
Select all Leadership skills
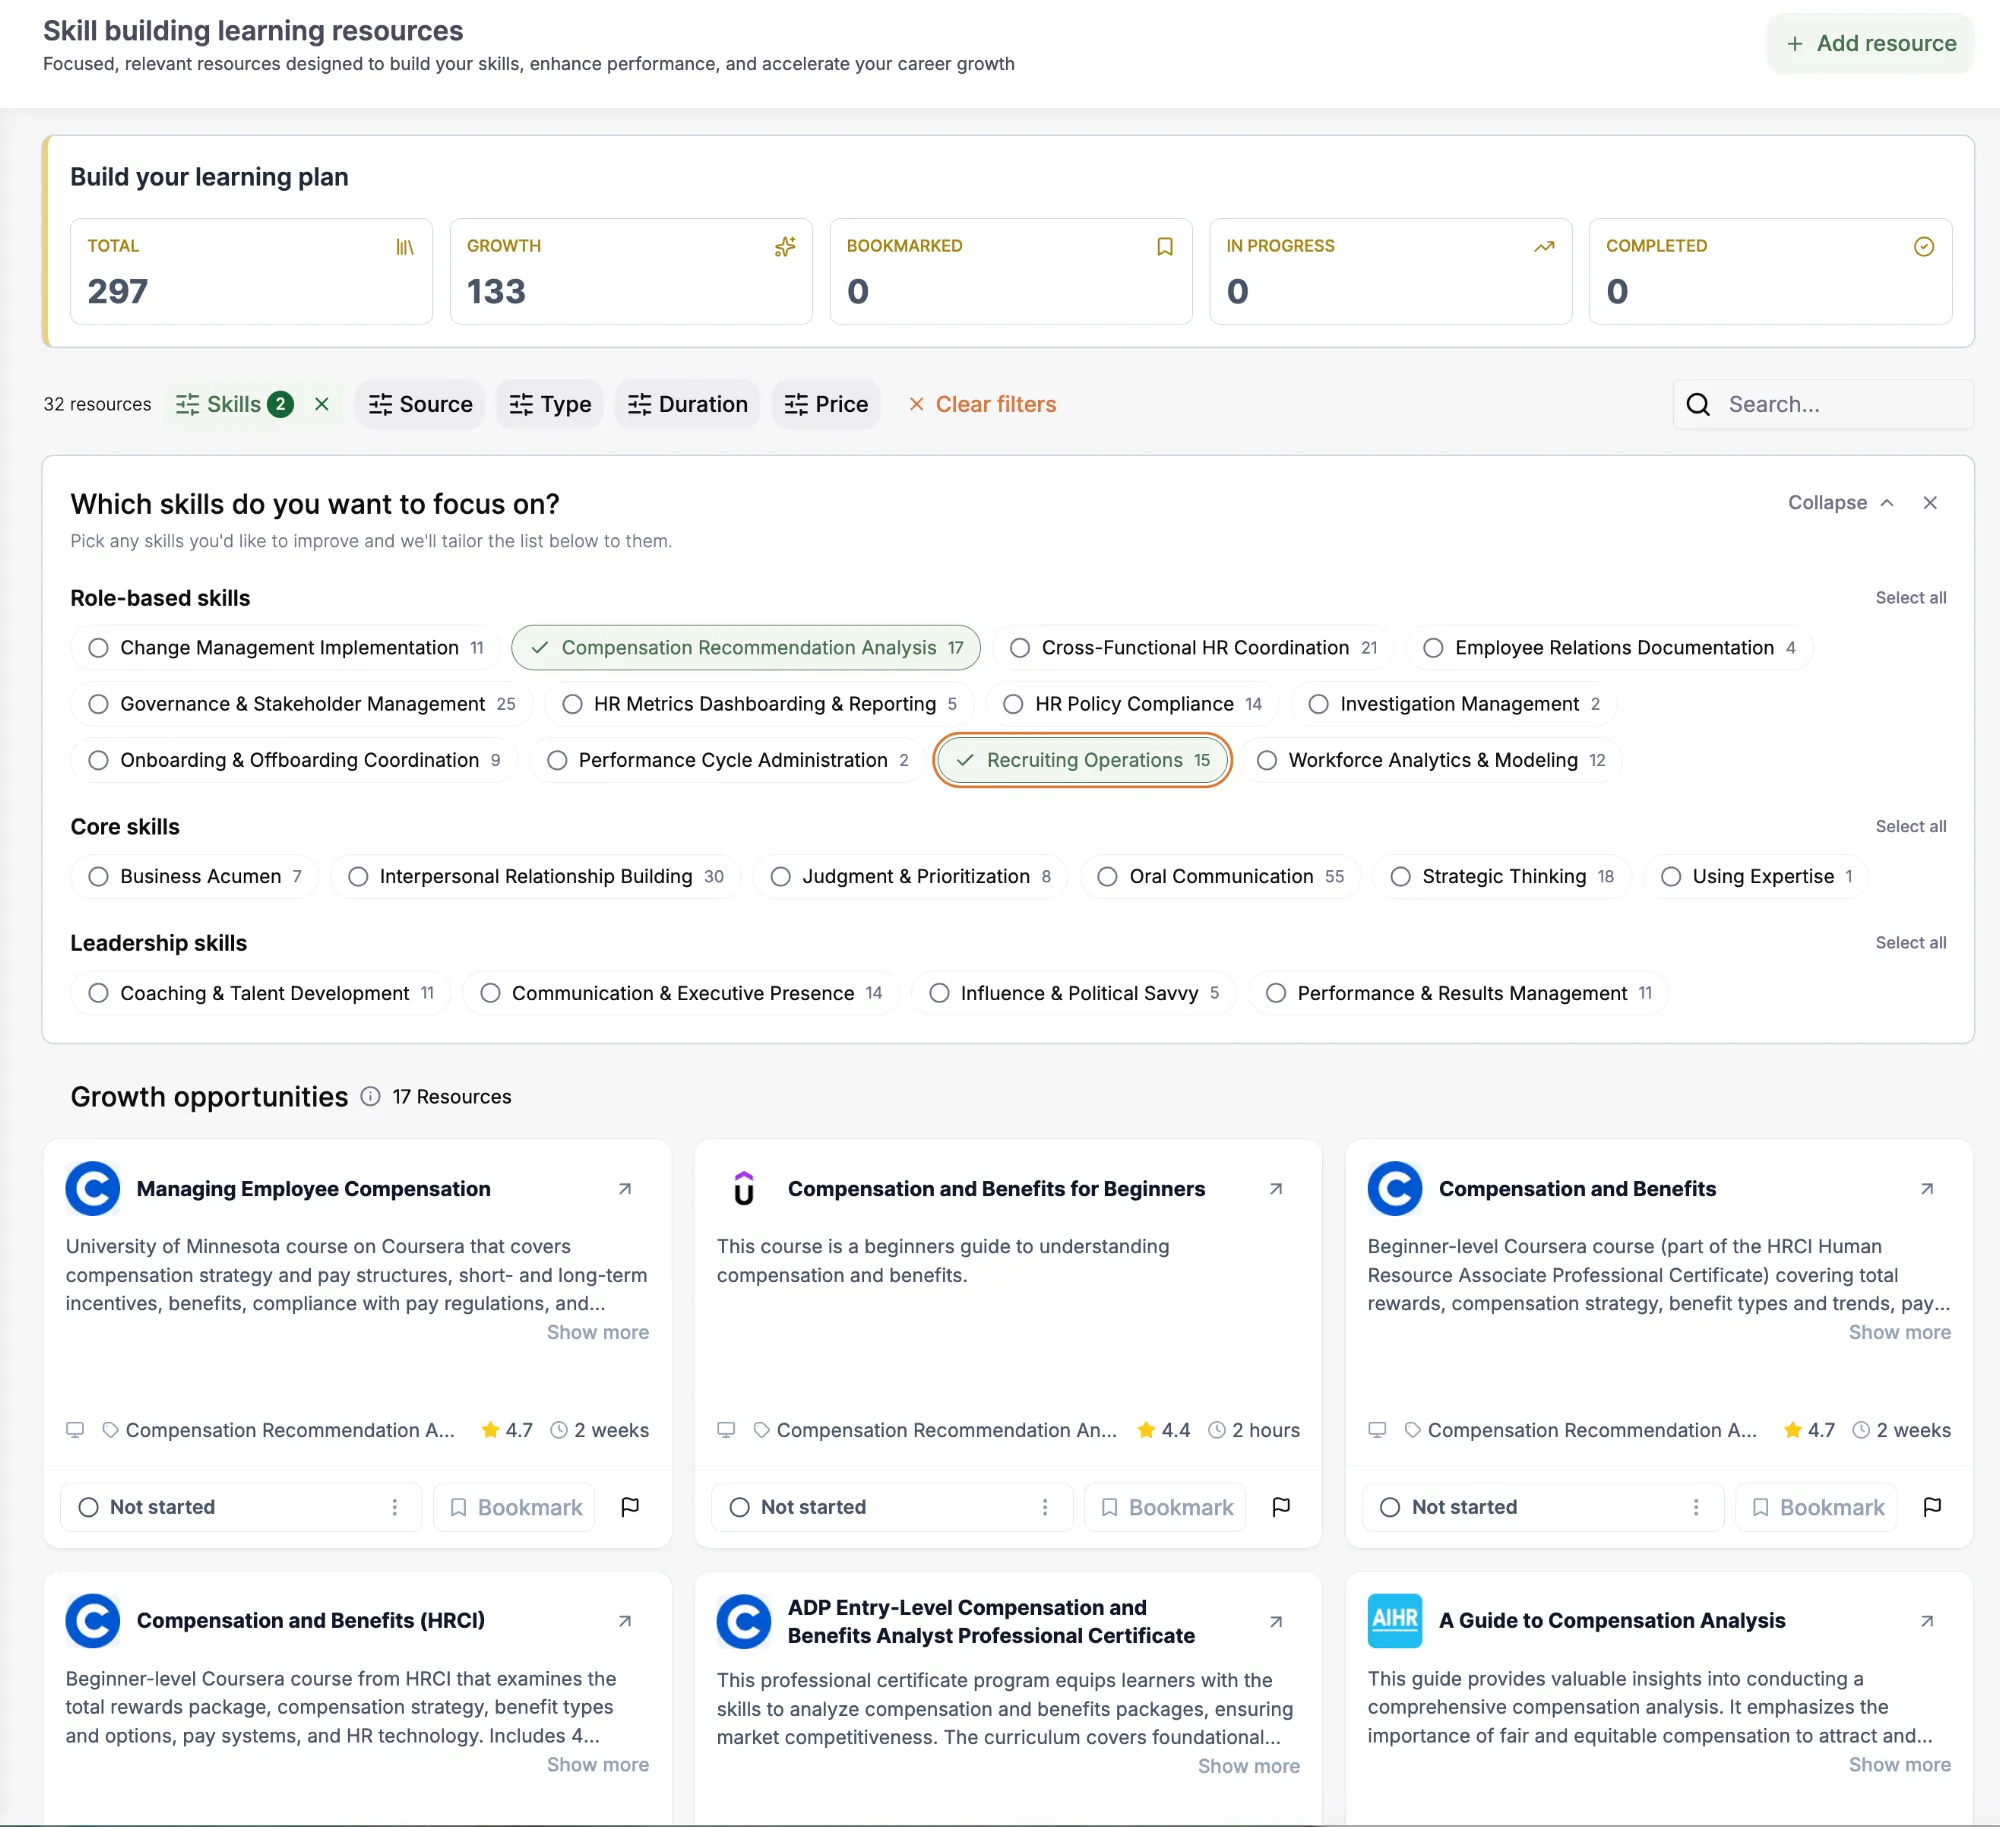(x=1911, y=943)
